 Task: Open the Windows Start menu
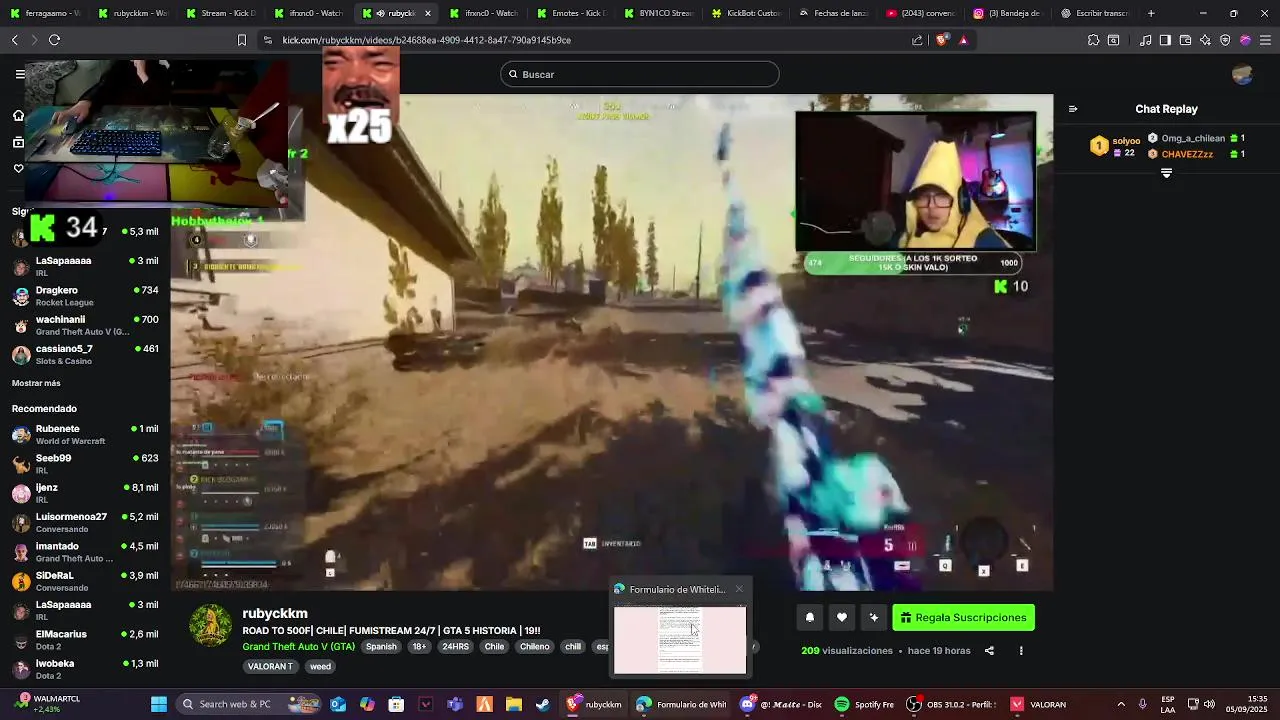pos(159,704)
